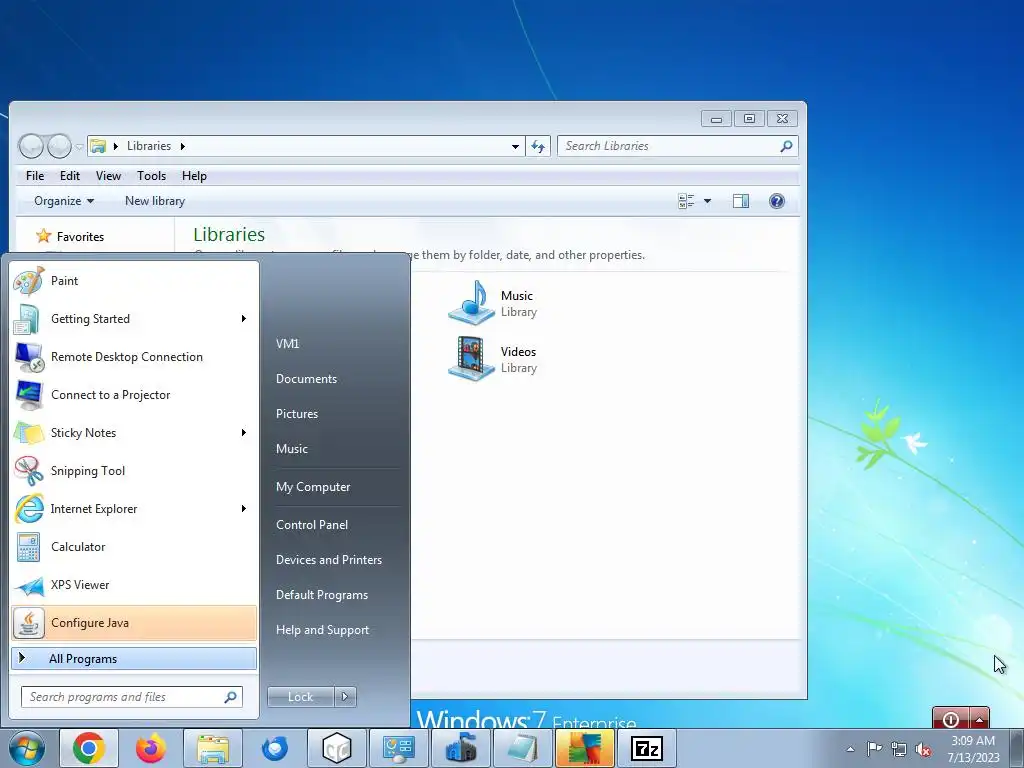Open the Notepad taskbar icon
1024x768 pixels.
(522, 748)
